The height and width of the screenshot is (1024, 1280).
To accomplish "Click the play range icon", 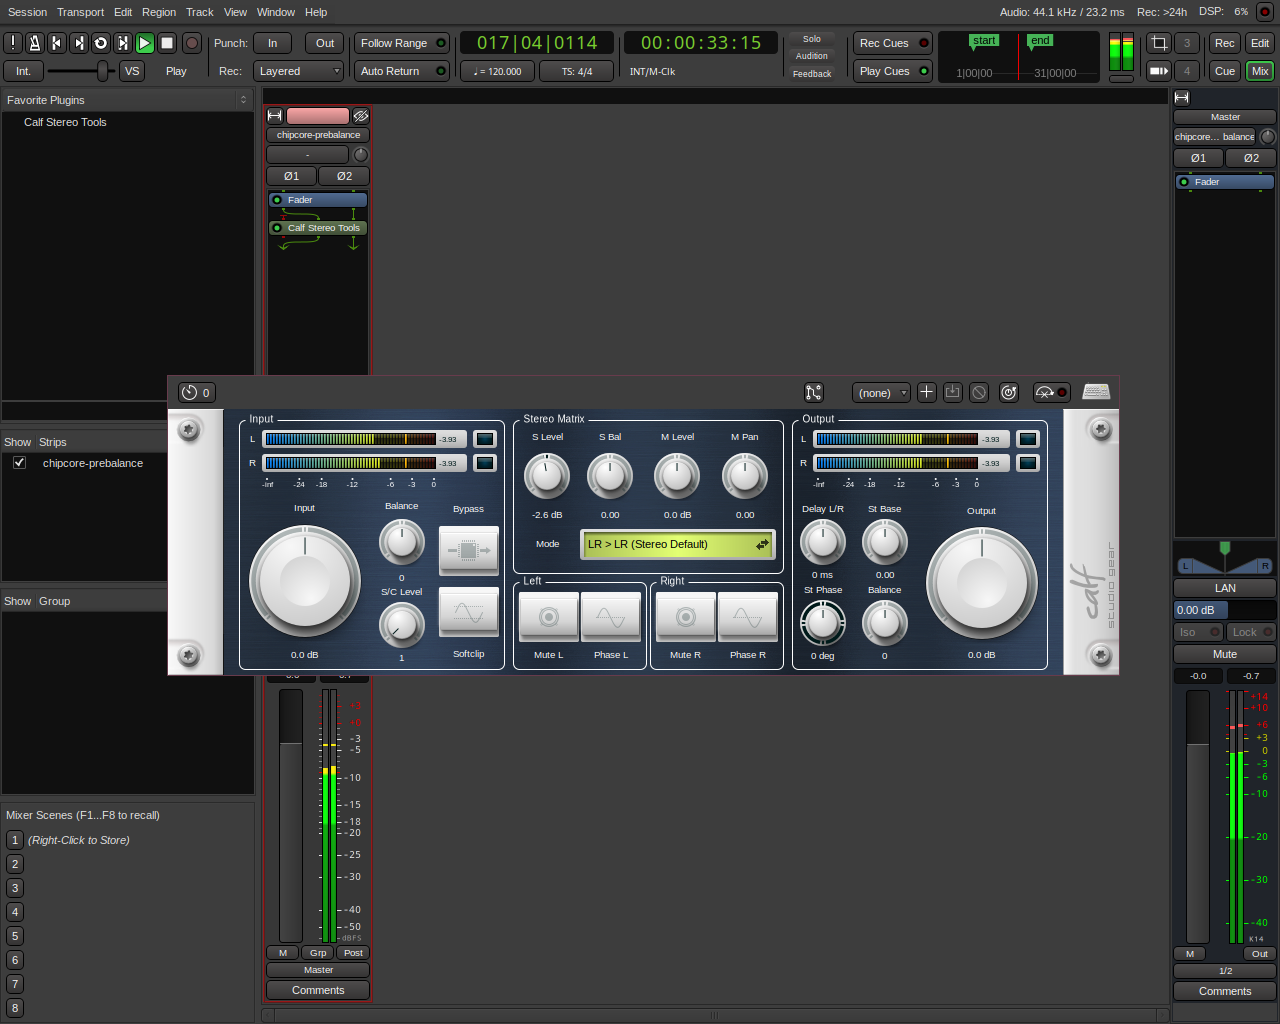I will click(123, 43).
